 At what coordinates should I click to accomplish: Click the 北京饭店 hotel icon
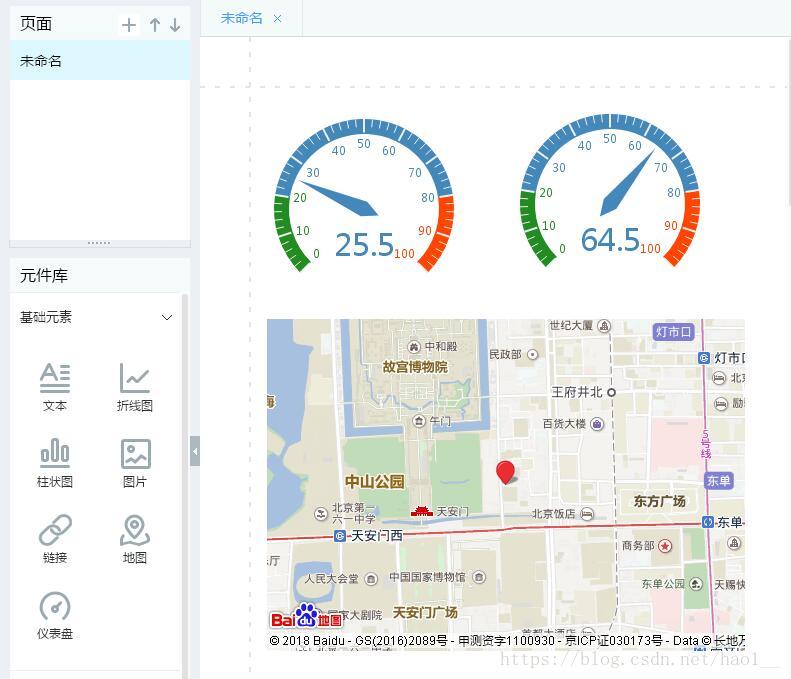[x=587, y=514]
